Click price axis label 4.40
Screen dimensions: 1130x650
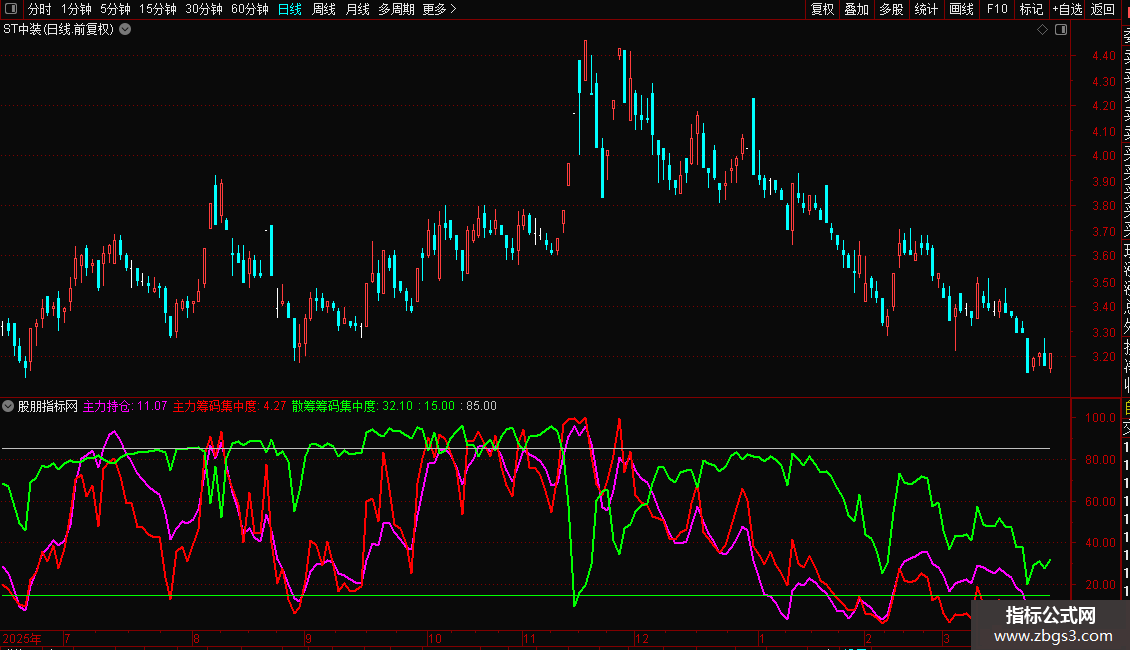1103,55
